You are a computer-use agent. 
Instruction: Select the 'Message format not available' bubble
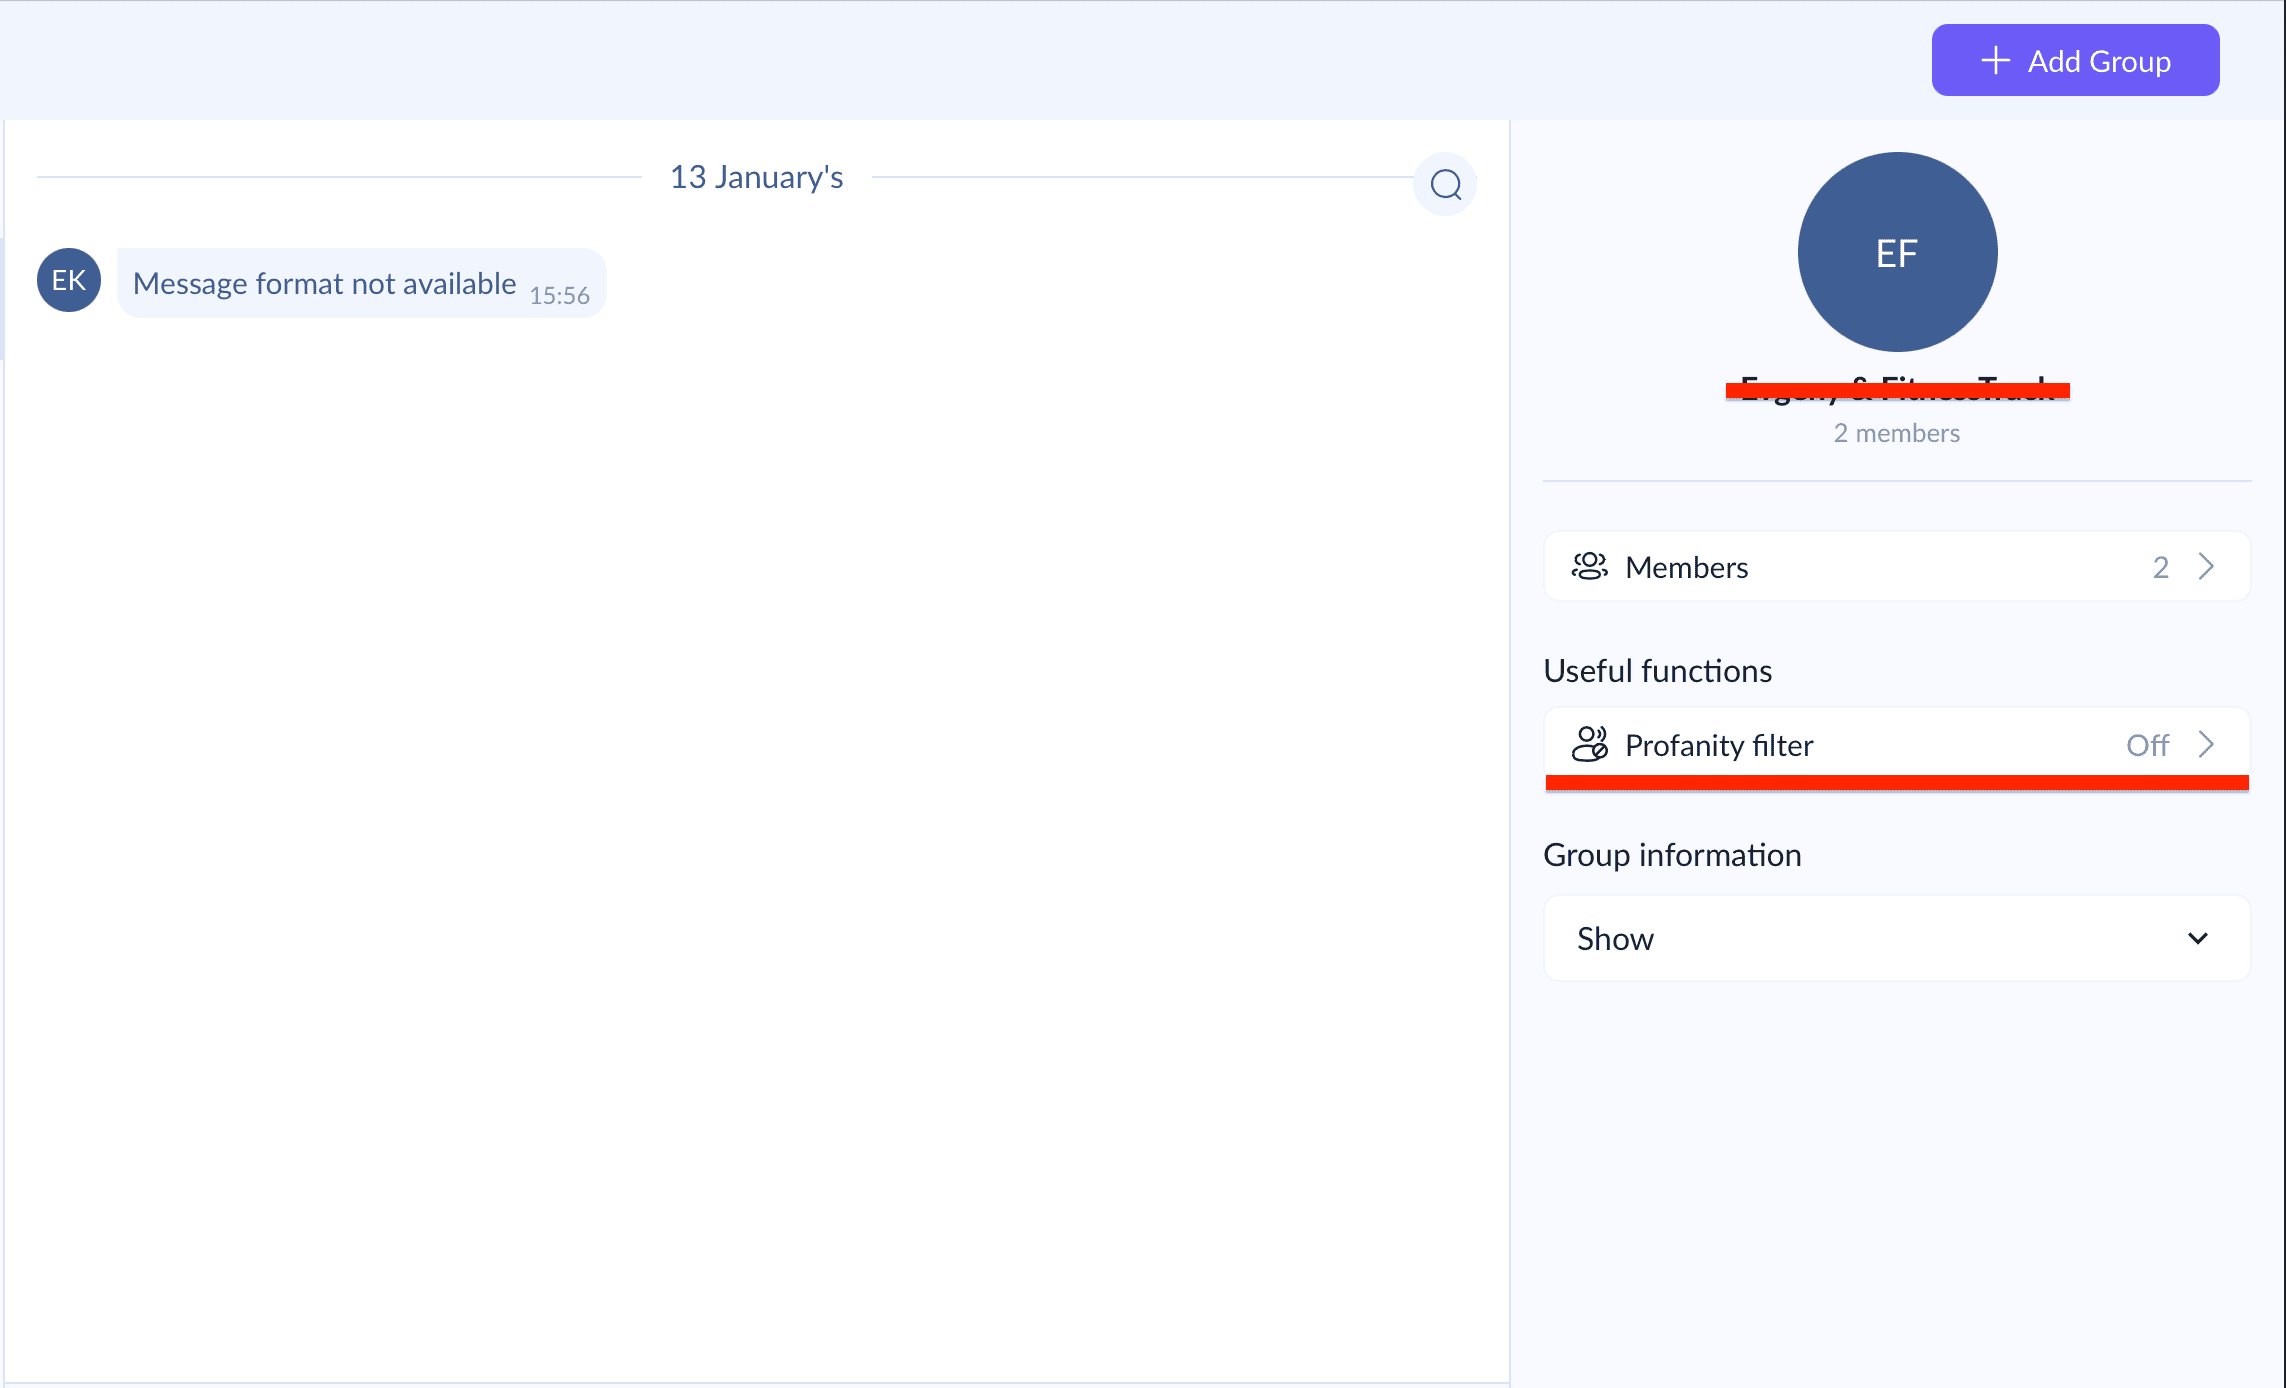[x=361, y=283]
